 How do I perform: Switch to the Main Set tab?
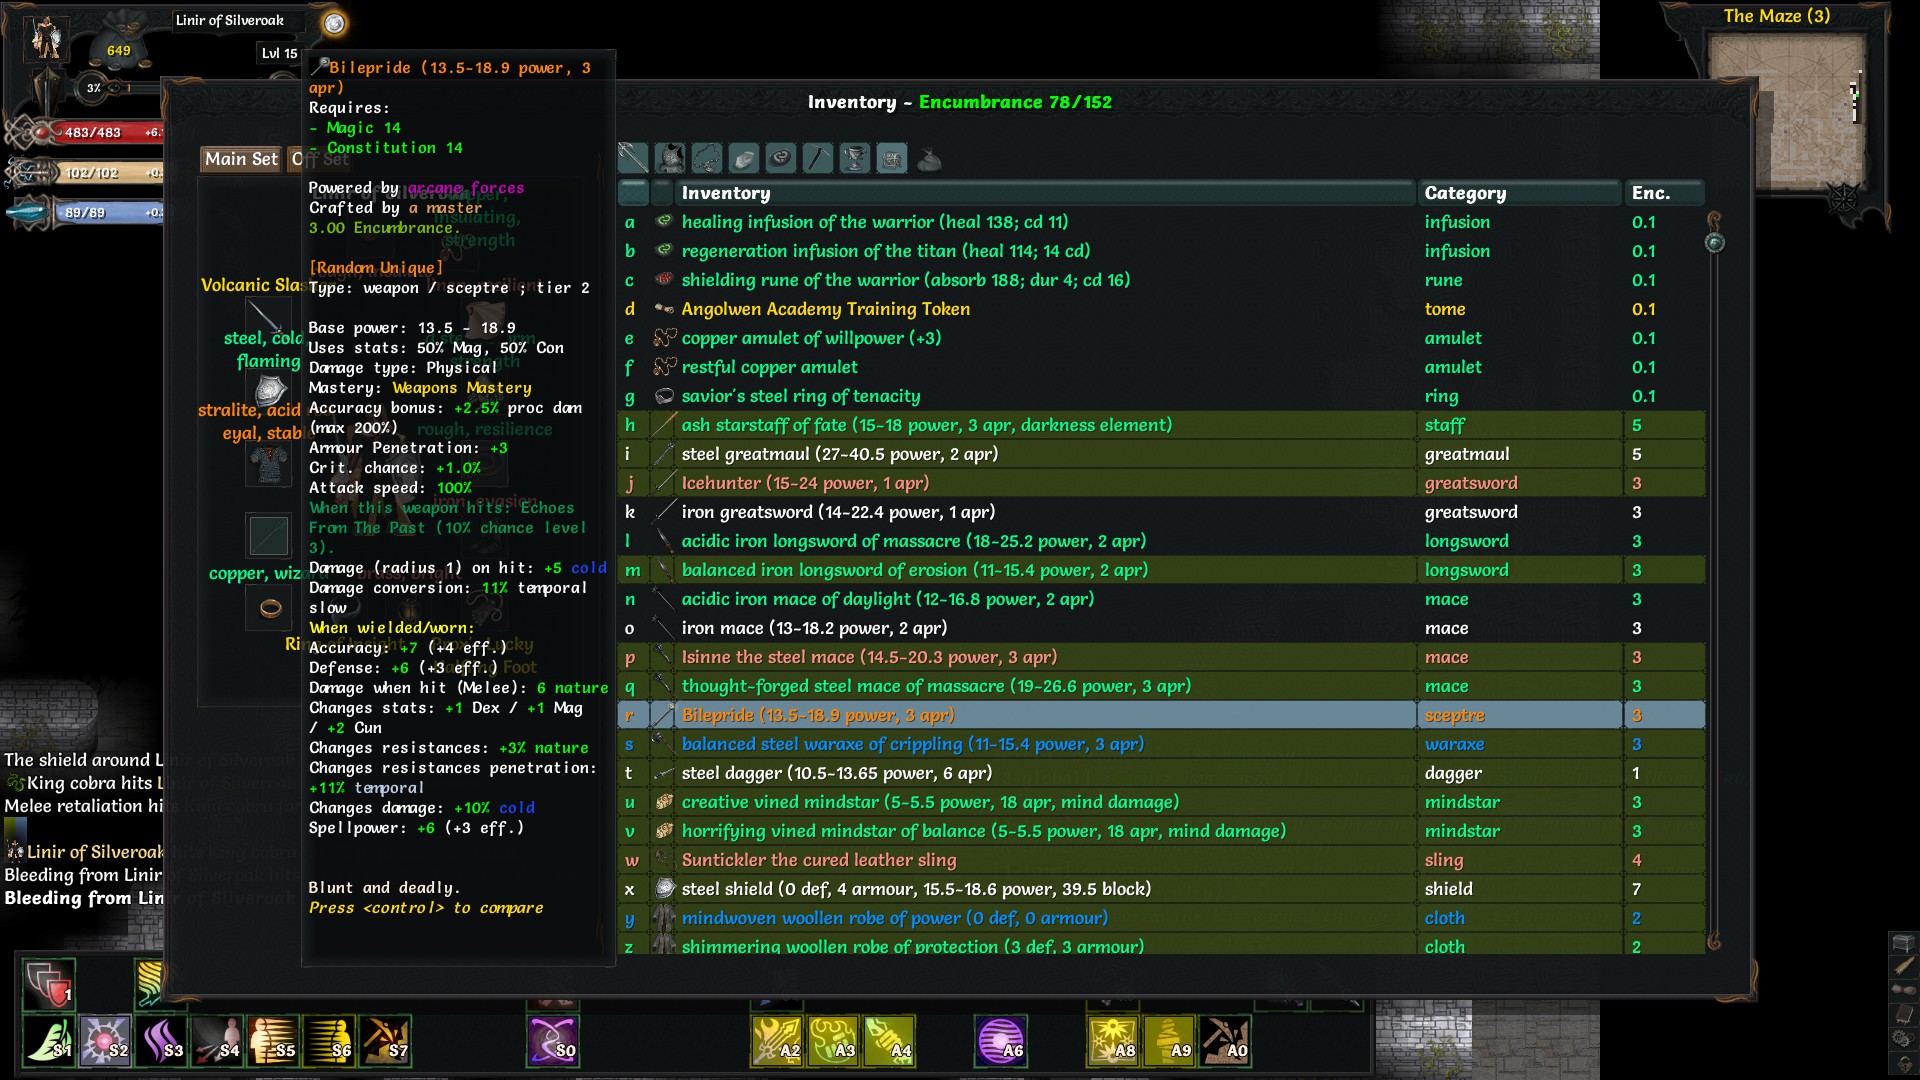[241, 159]
